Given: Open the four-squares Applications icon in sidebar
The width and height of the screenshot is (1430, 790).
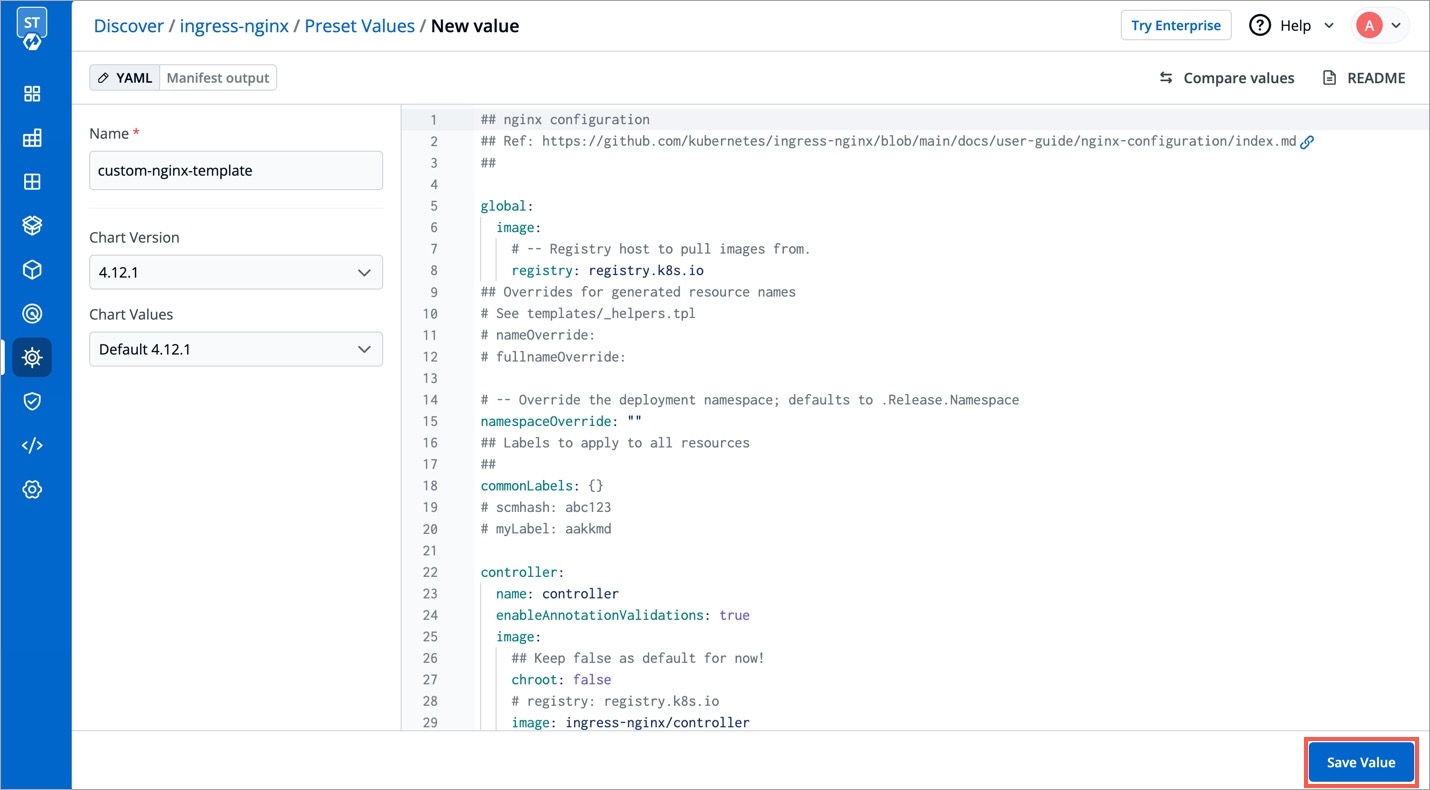Looking at the screenshot, I should coord(32,94).
